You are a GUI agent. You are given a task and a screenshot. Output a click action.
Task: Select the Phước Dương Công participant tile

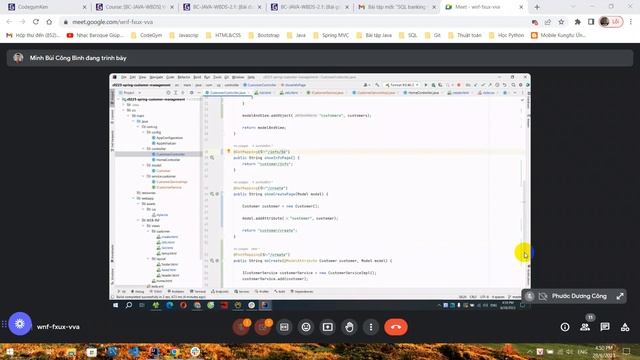pyautogui.click(x=574, y=296)
